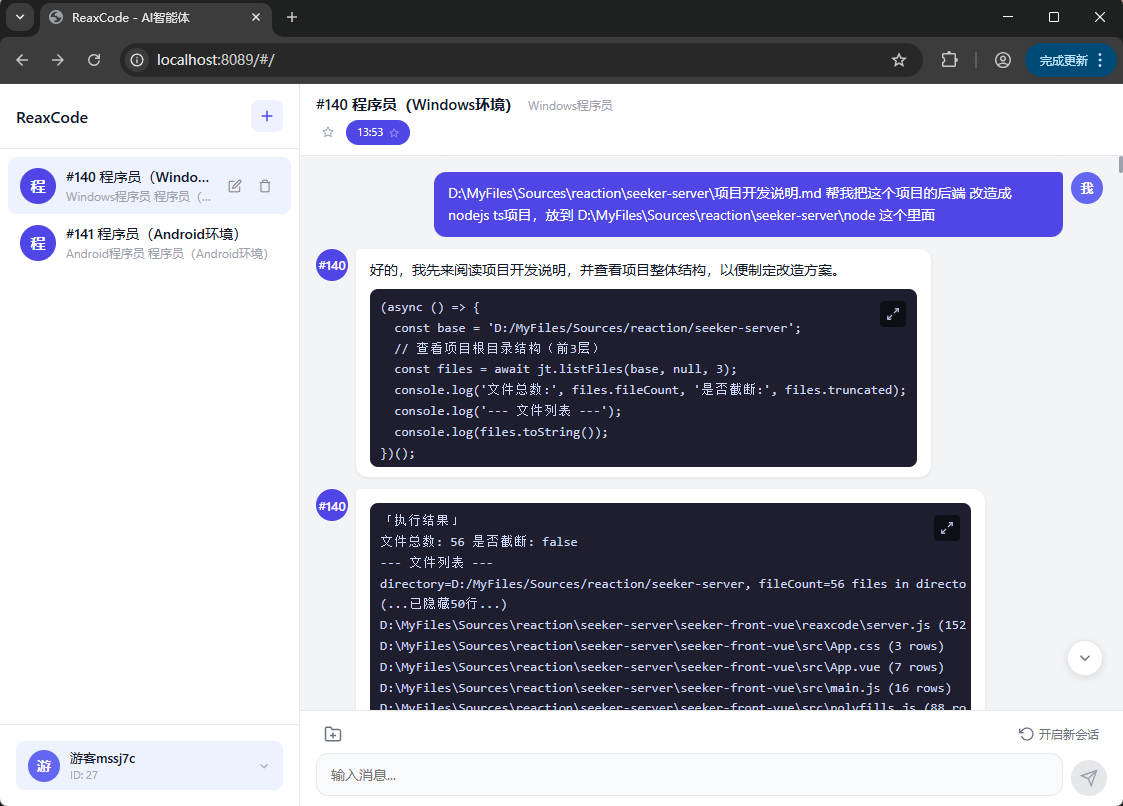Select the ReaxCode - AI智能体 browser tab
Screen dimensions: 1123x806
coord(156,17)
